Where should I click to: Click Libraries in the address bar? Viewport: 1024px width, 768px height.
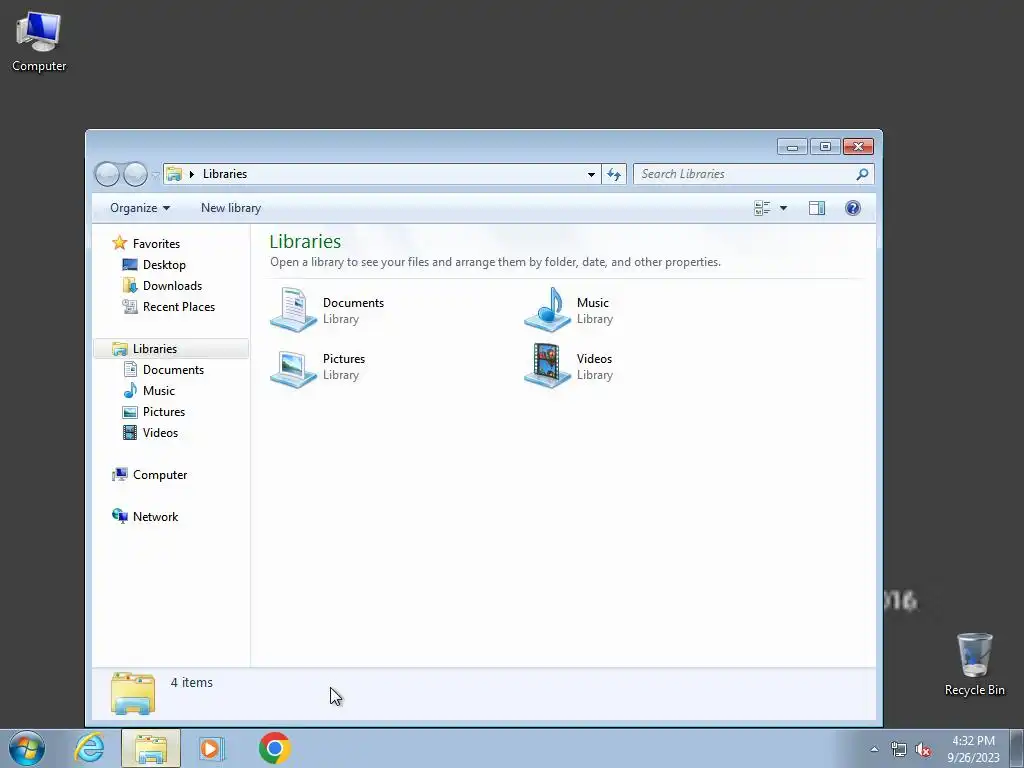pyautogui.click(x=225, y=174)
